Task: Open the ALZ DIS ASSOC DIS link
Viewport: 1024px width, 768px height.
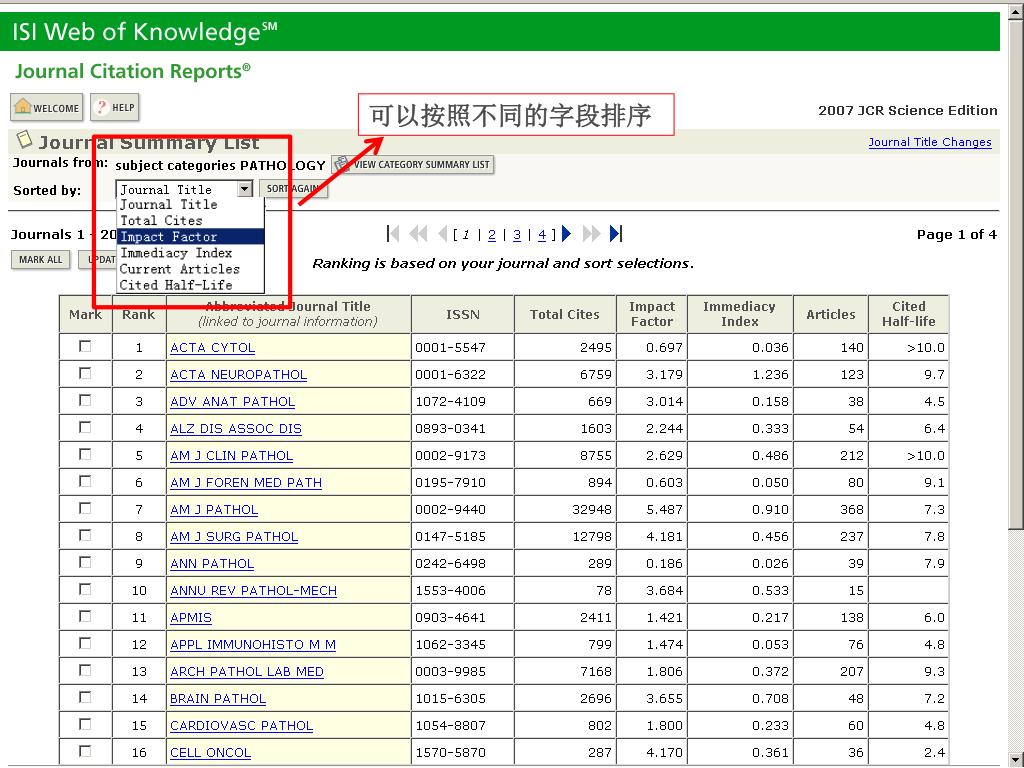Action: (x=236, y=429)
